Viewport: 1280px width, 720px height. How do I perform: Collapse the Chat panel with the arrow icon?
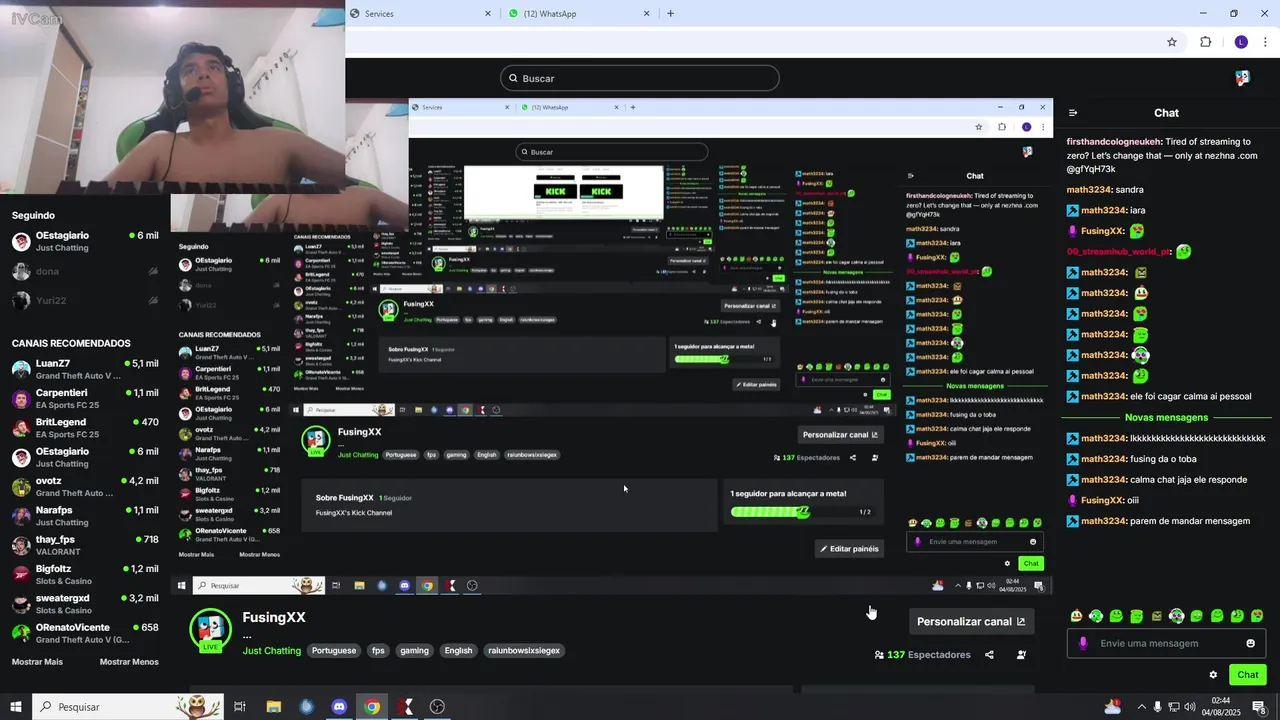(x=1073, y=113)
